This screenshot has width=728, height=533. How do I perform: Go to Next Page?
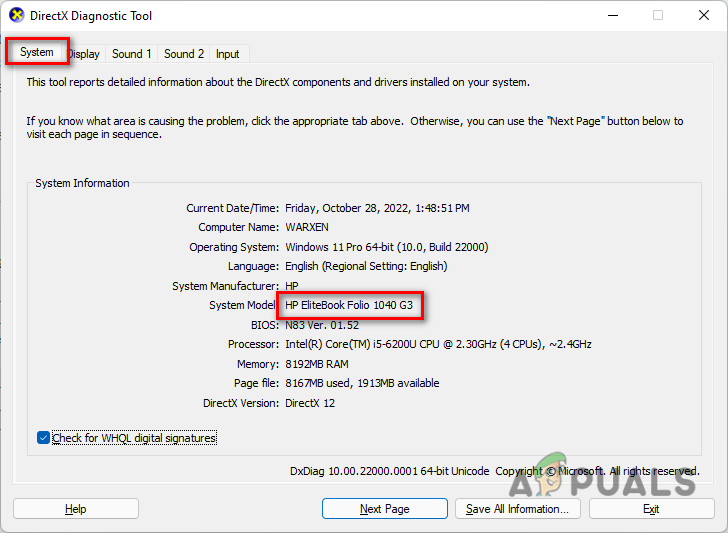384,509
